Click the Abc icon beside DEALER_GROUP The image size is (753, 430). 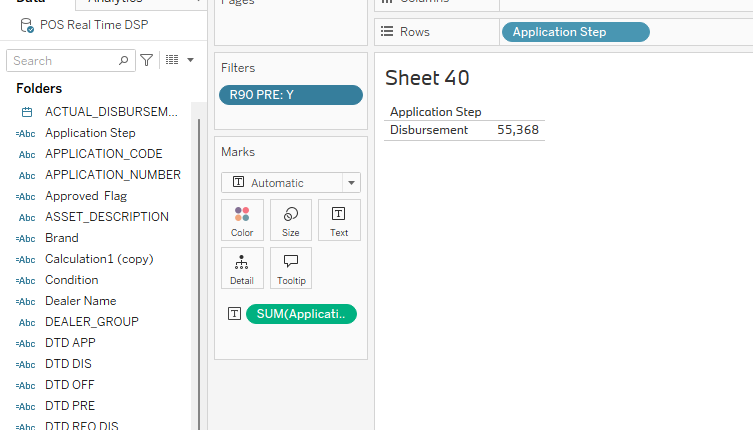pos(27,322)
